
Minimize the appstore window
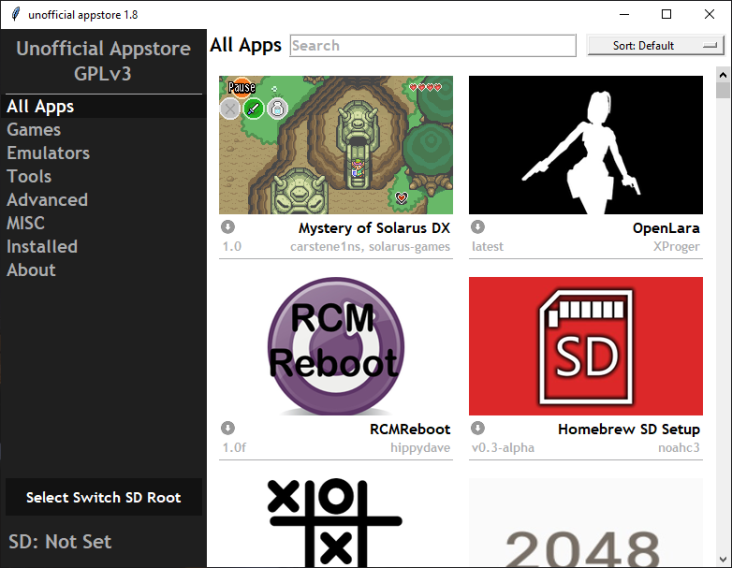[x=624, y=14]
